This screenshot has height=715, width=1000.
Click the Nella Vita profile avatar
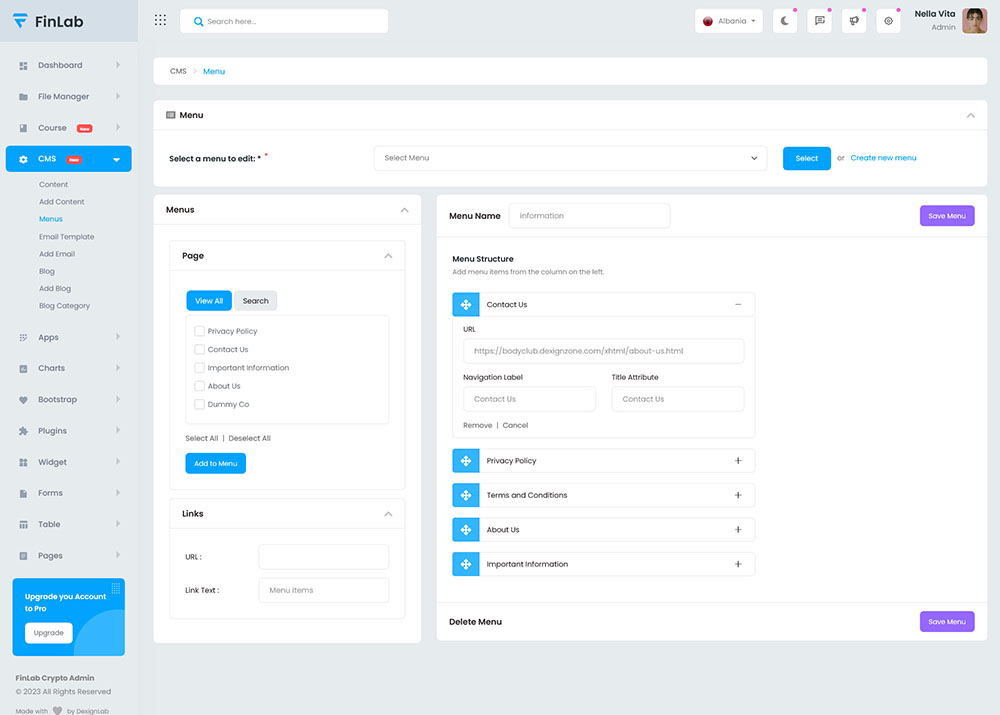click(x=974, y=21)
